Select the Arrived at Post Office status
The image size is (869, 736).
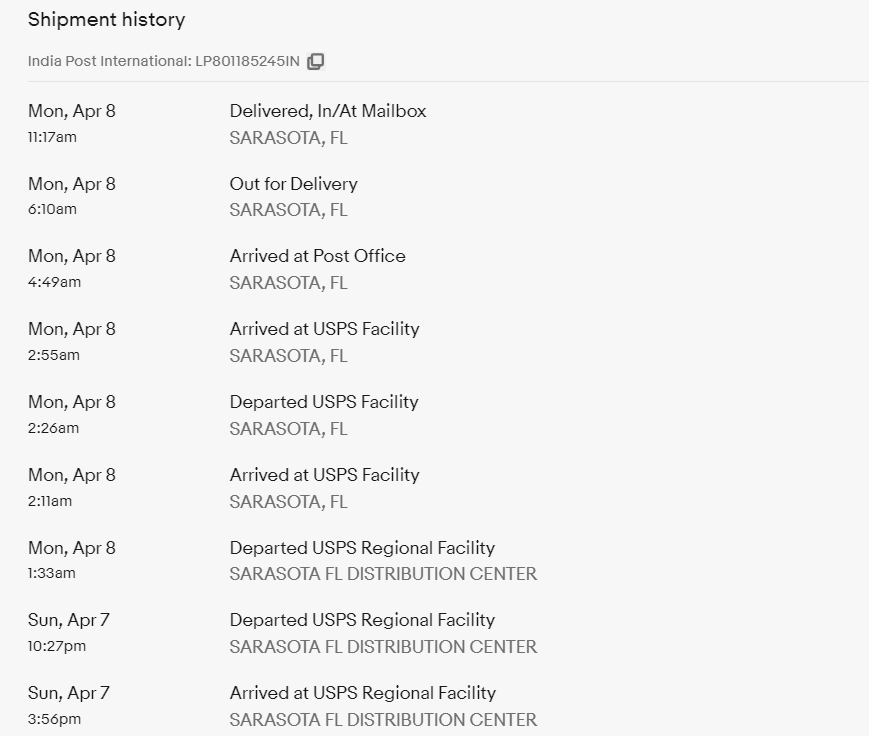pos(317,256)
